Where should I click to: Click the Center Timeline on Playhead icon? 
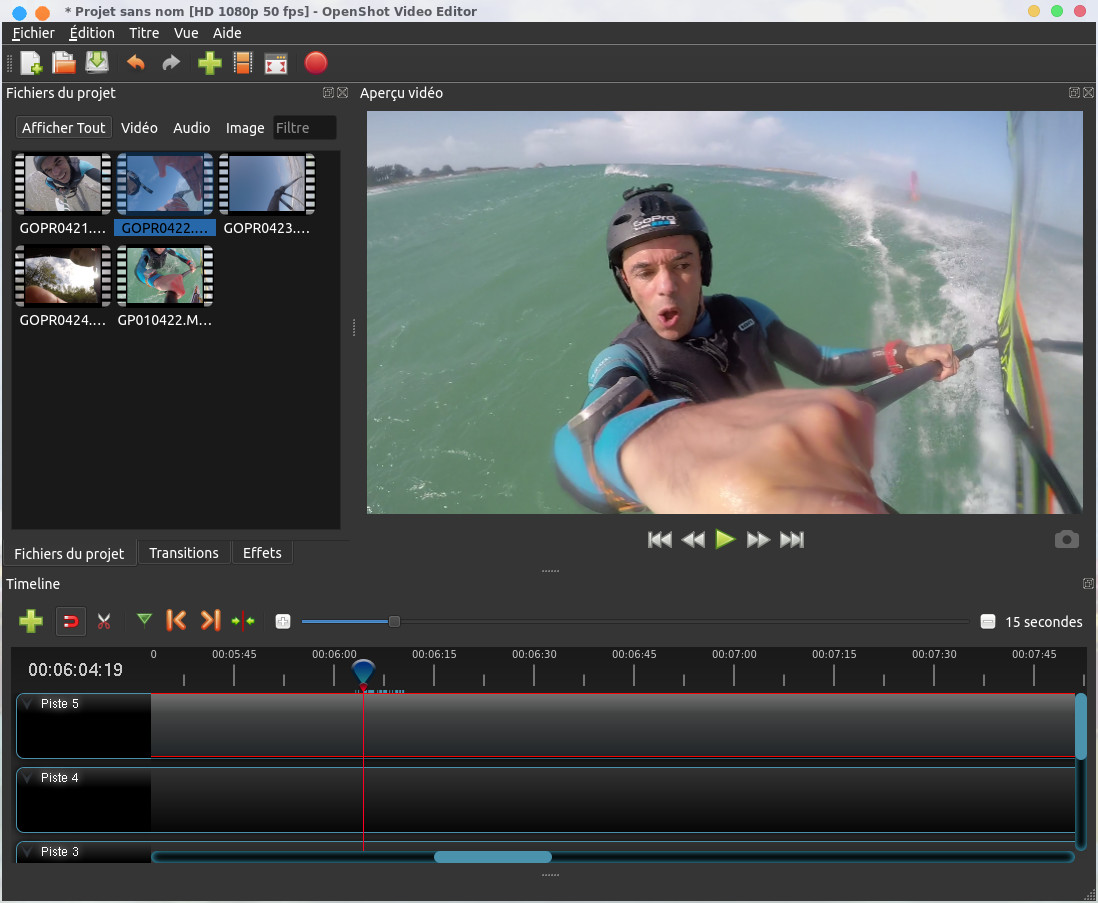243,621
